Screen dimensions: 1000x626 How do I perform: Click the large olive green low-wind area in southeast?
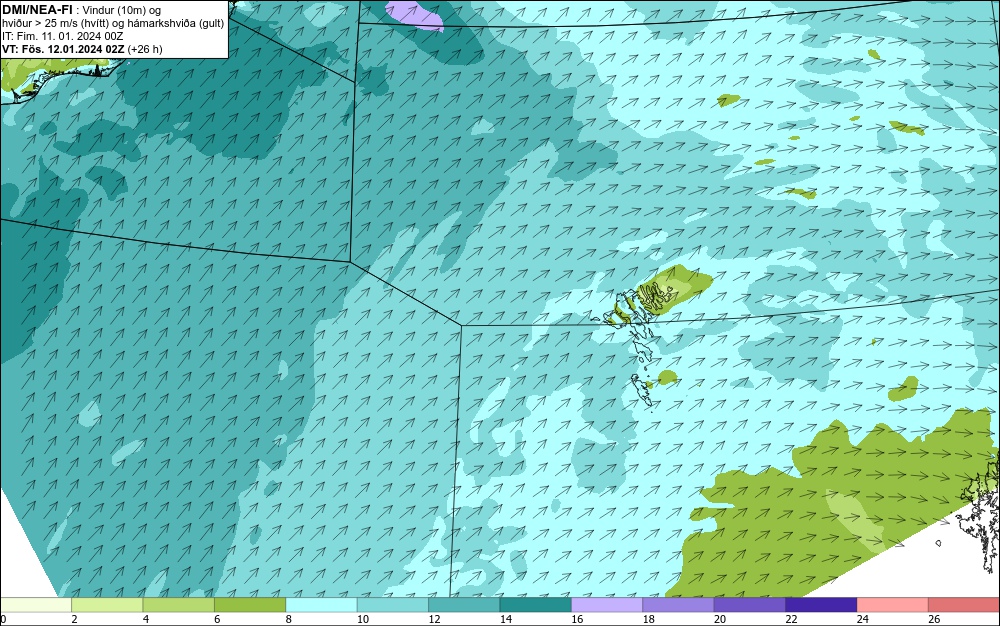(829, 504)
